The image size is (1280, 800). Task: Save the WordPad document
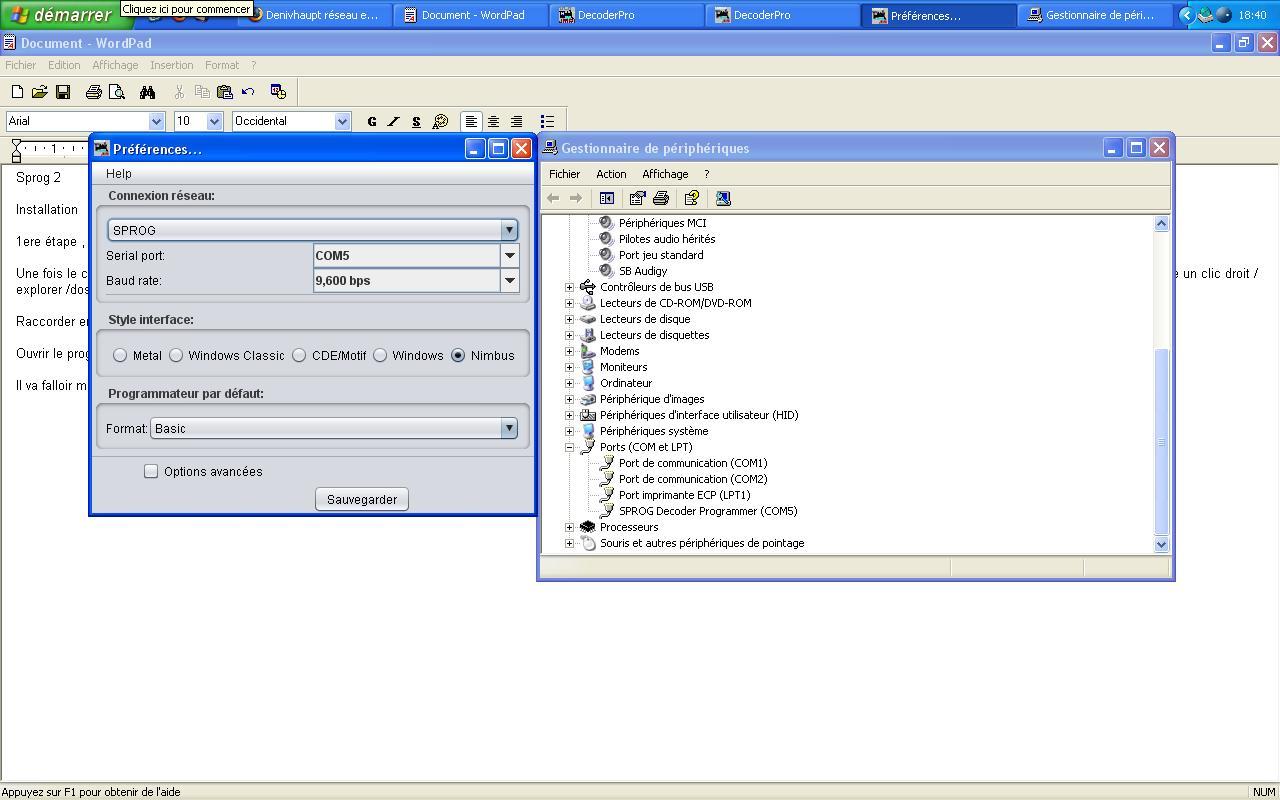pyautogui.click(x=62, y=92)
